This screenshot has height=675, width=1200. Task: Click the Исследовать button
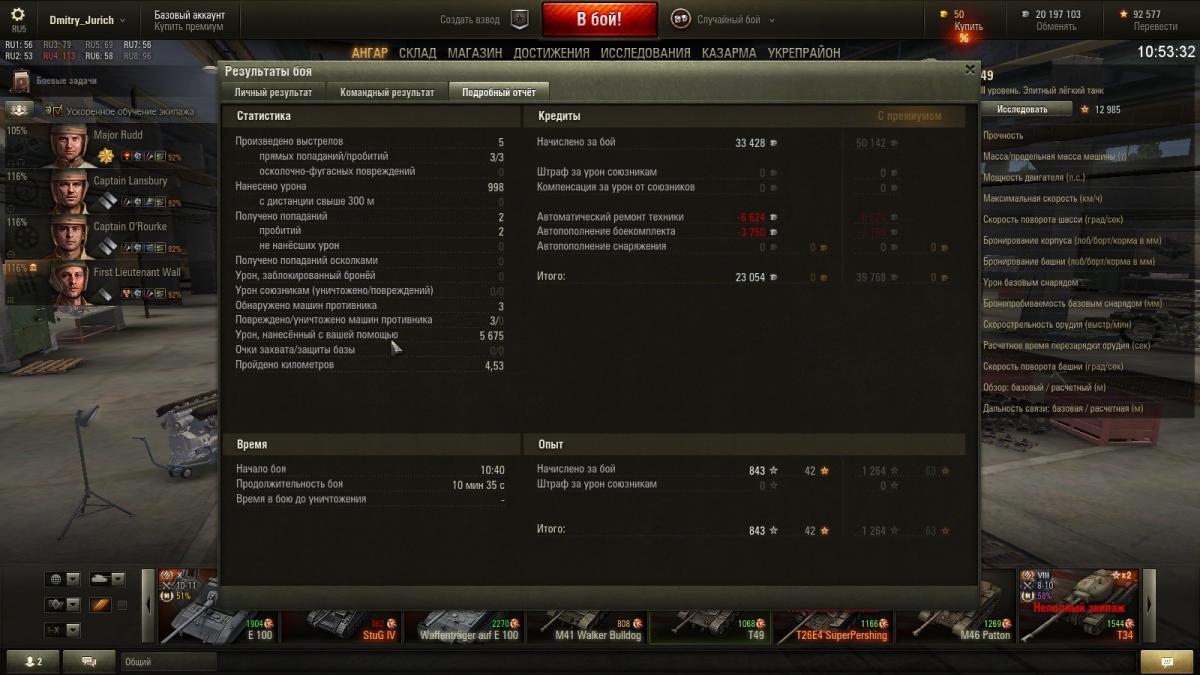(x=1022, y=109)
